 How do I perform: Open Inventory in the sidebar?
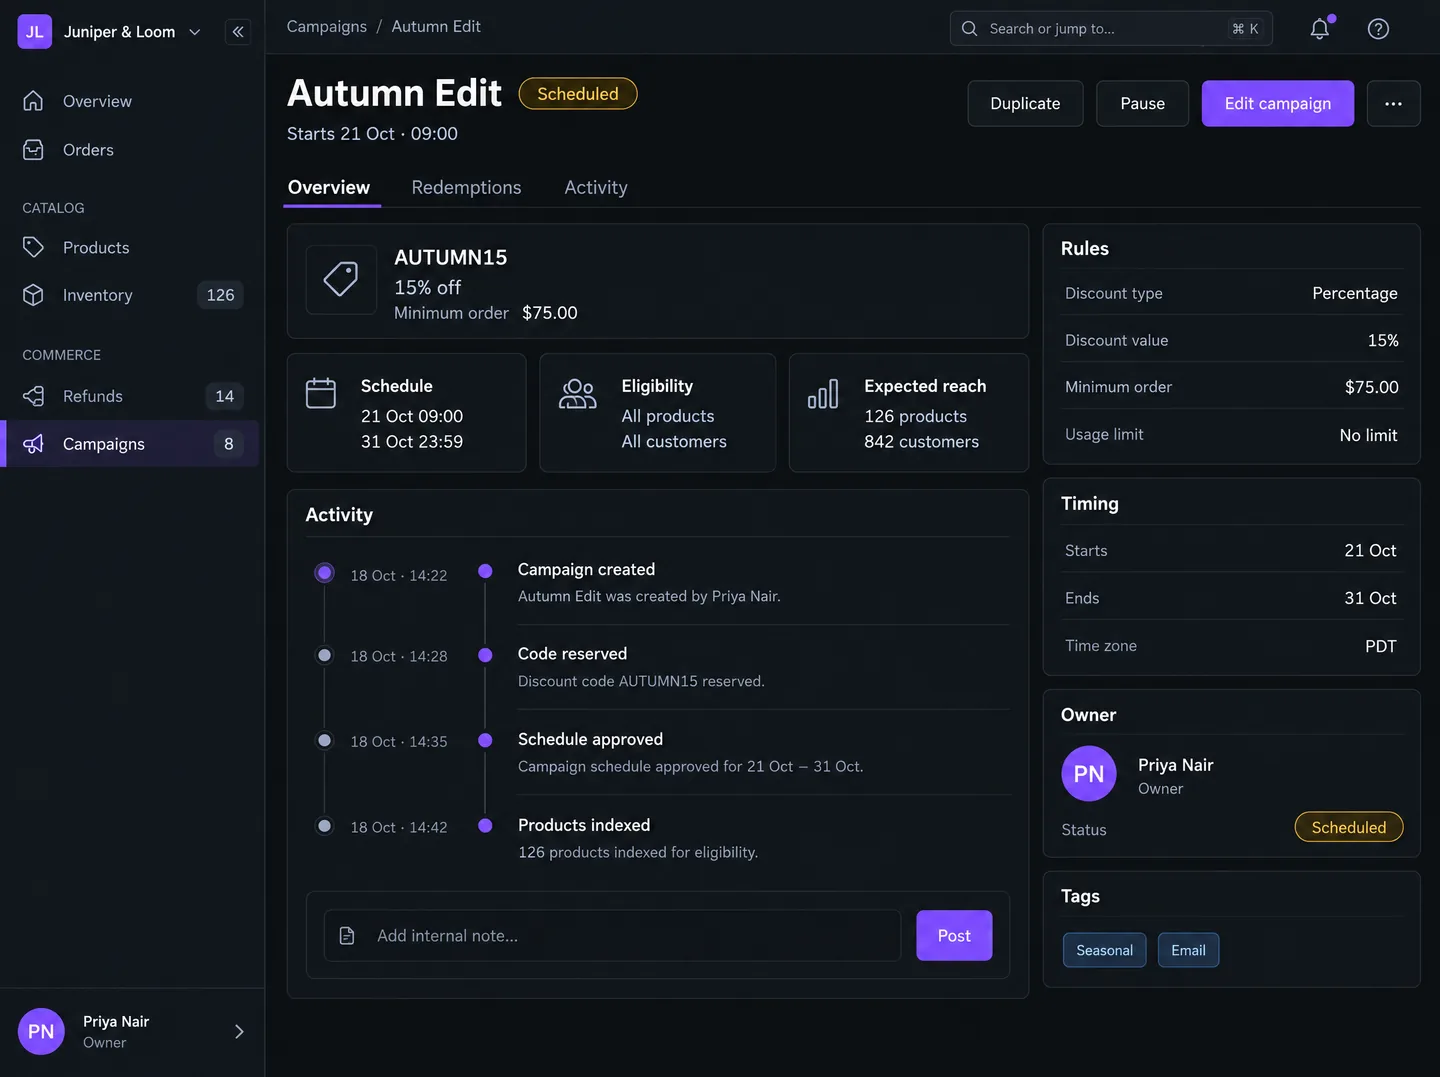(132, 295)
